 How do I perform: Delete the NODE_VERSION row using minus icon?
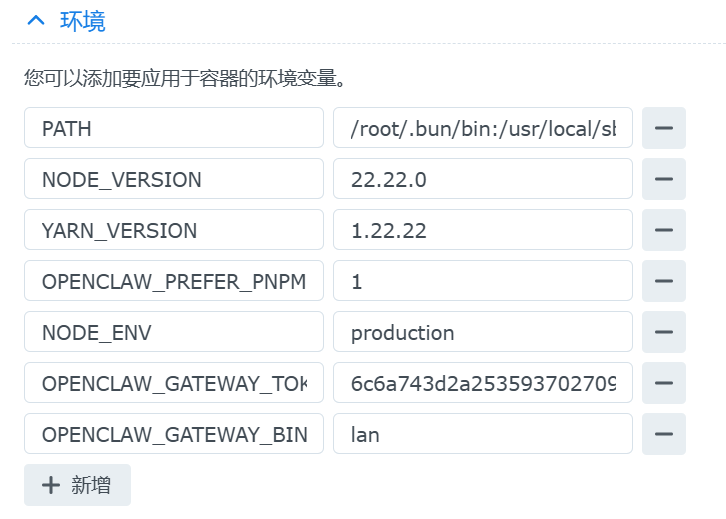coord(663,179)
